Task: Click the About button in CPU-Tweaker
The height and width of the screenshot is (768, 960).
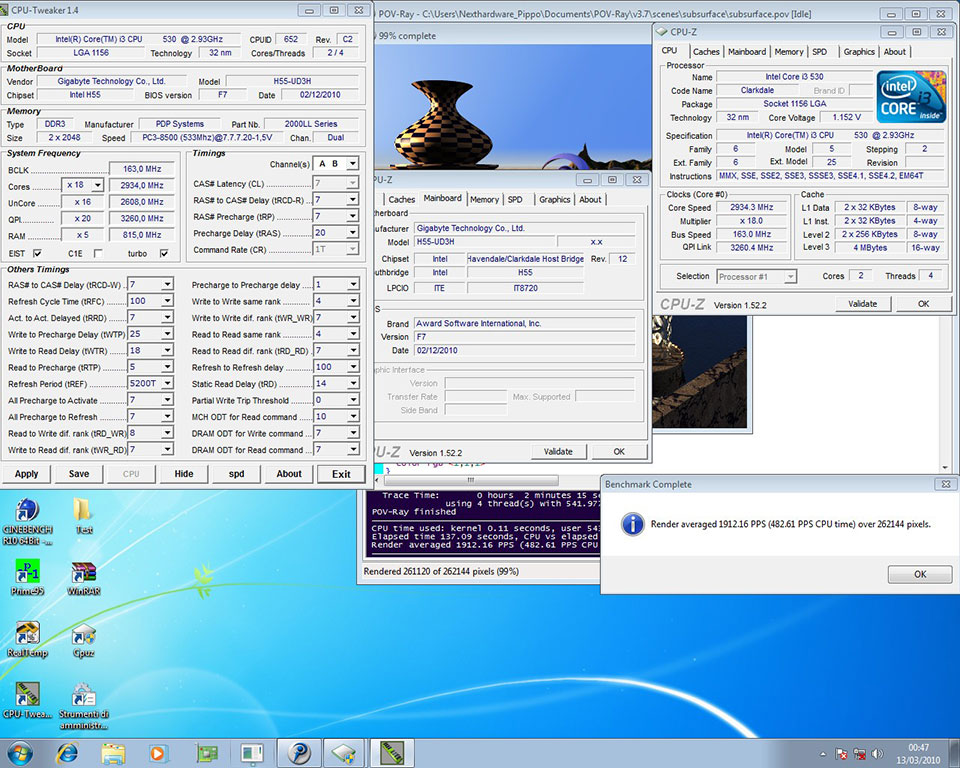Action: pos(289,474)
